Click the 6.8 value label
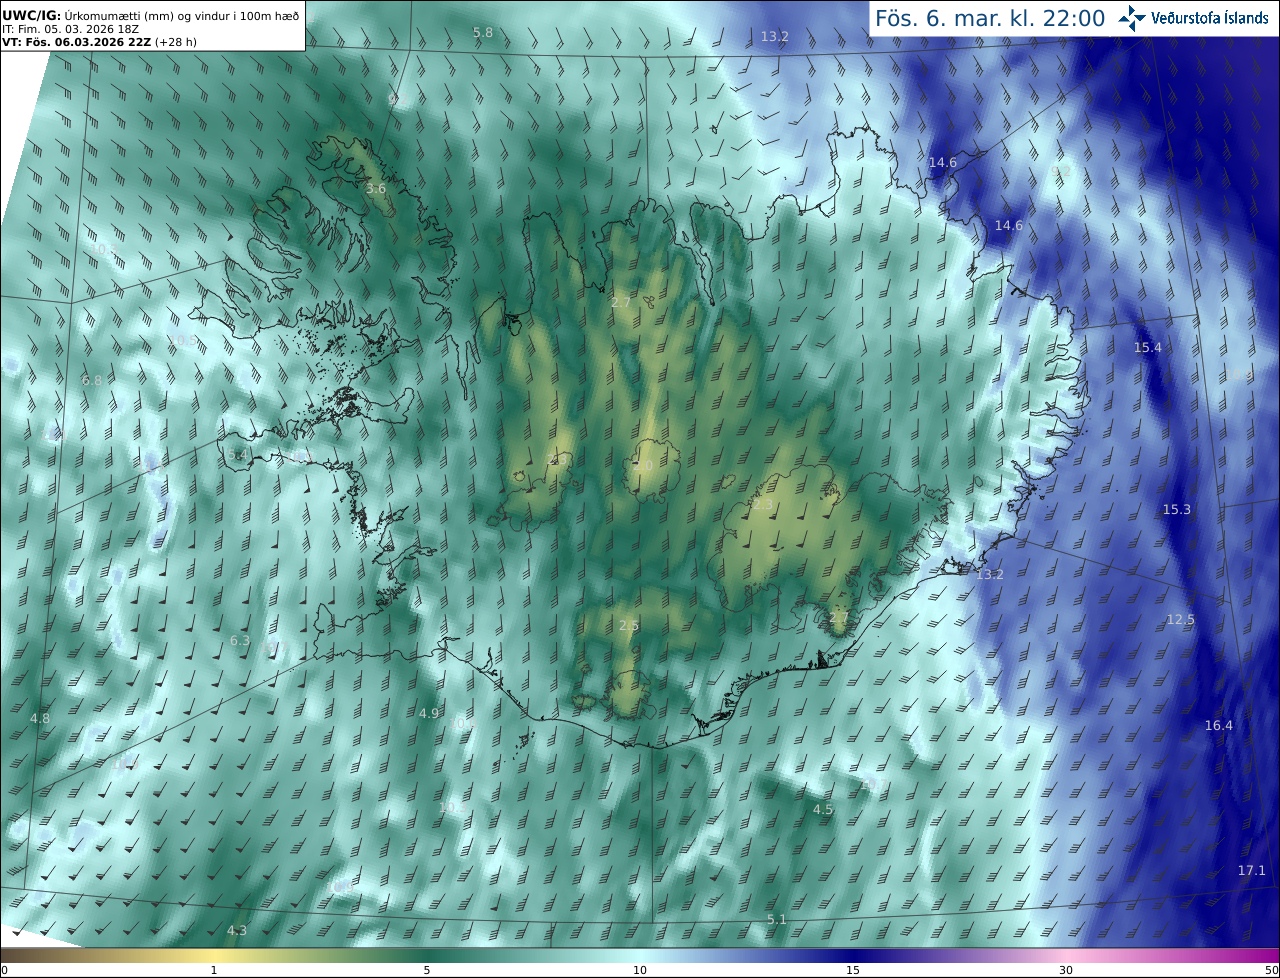This screenshot has width=1280, height=978. 92,380
